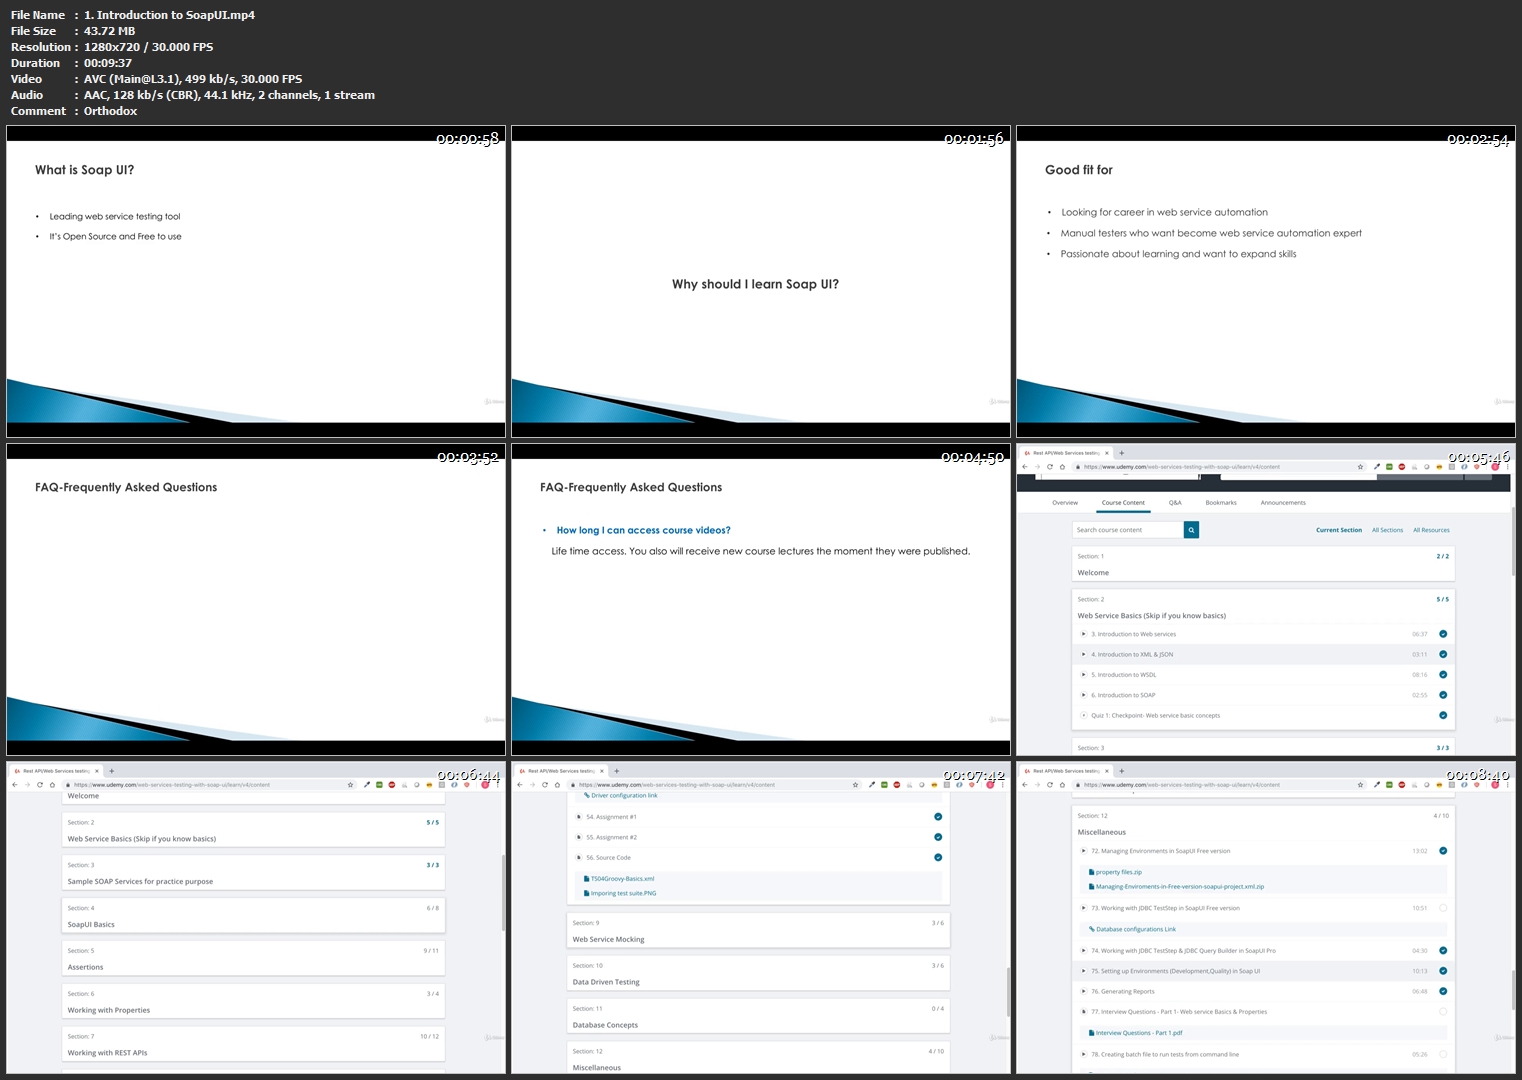The image size is (1522, 1080).
Task: Click the file icon beside property files.zip
Action: (x=1091, y=872)
